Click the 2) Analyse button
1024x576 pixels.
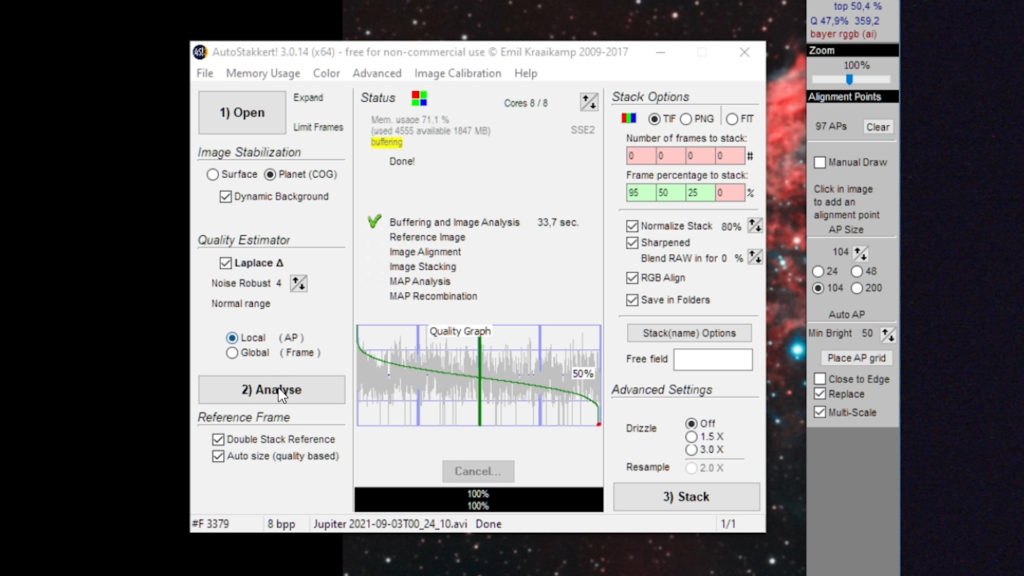point(272,390)
